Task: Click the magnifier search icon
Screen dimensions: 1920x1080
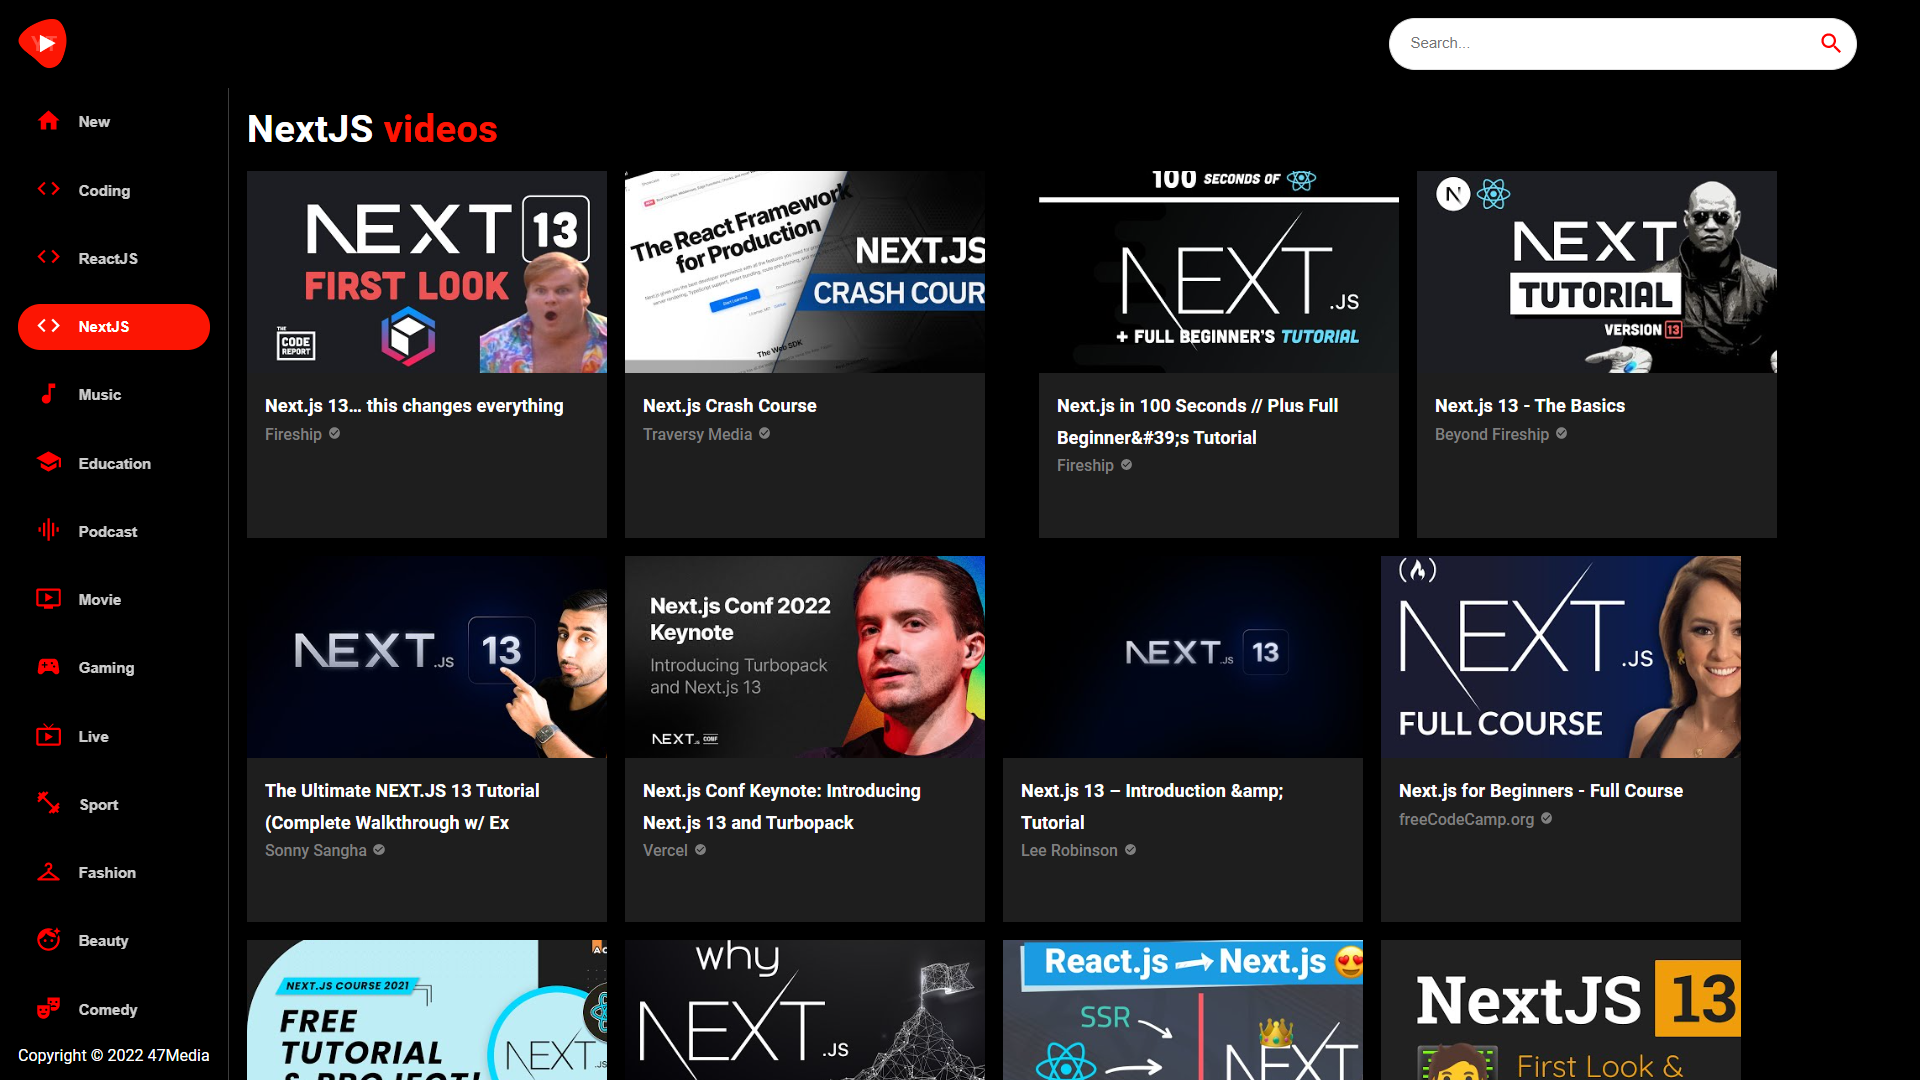Action: tap(1830, 43)
